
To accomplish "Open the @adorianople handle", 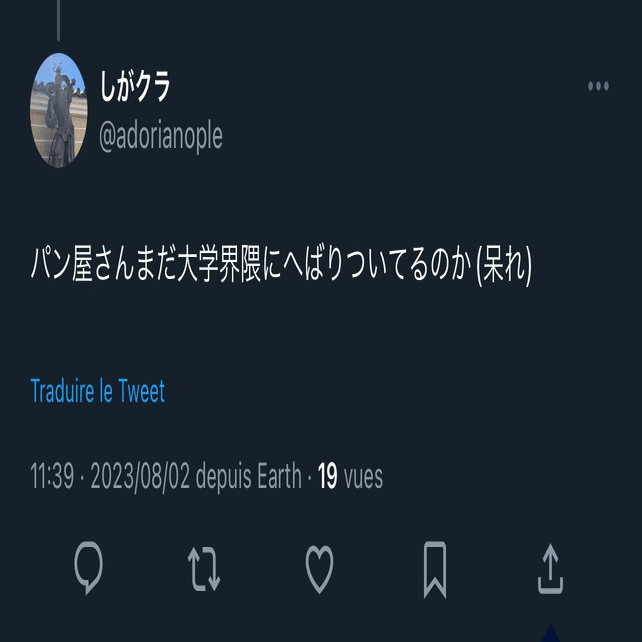I will (x=161, y=136).
